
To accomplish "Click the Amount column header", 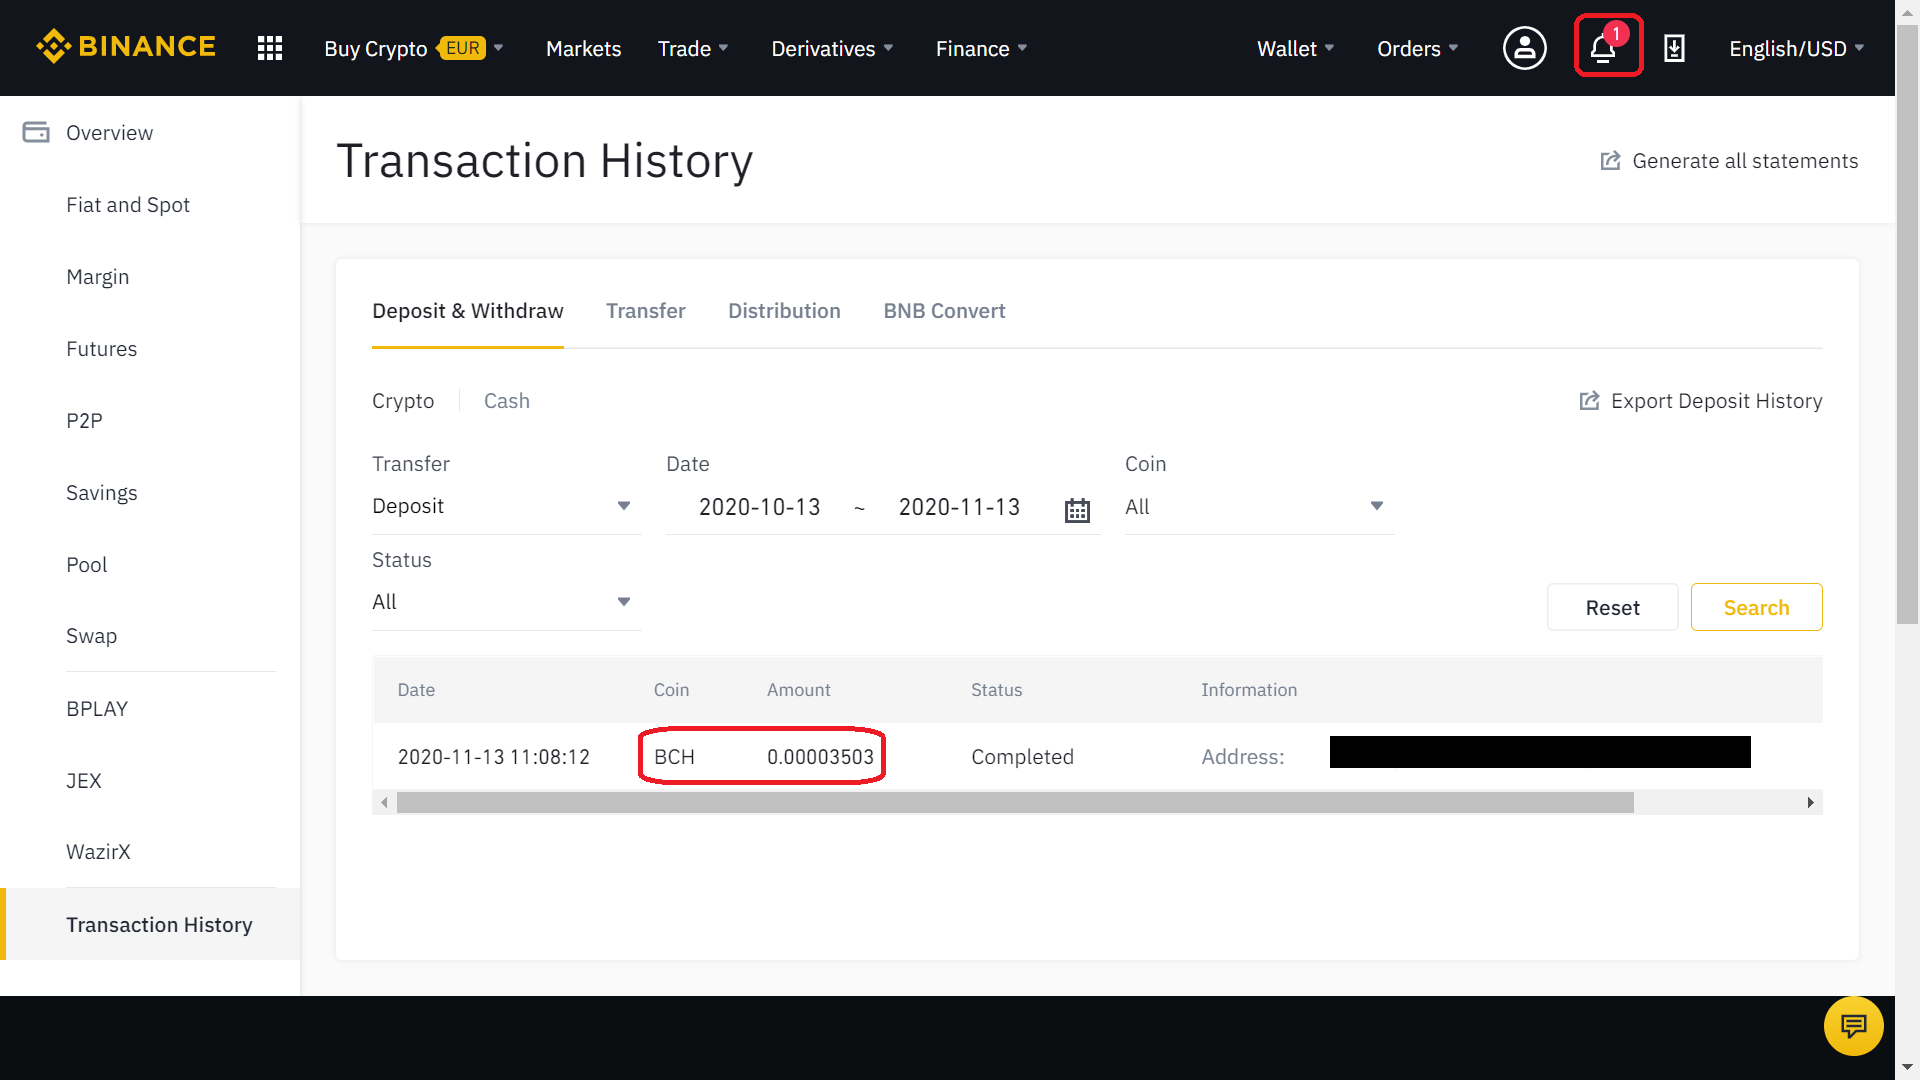I will tap(798, 690).
